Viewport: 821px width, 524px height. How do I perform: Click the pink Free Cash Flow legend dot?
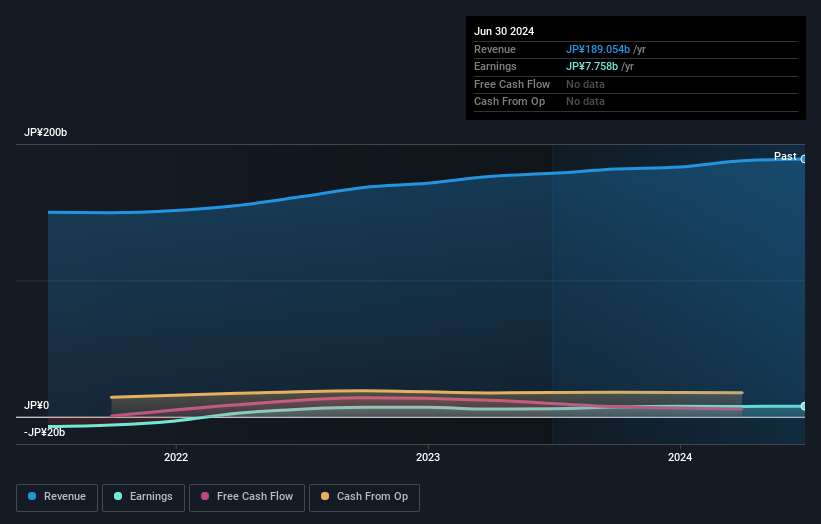click(205, 496)
